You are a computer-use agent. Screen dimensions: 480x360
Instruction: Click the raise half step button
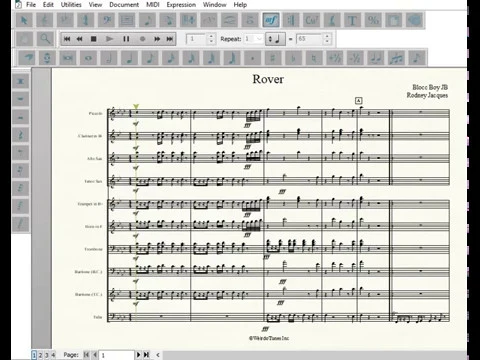coord(335,58)
